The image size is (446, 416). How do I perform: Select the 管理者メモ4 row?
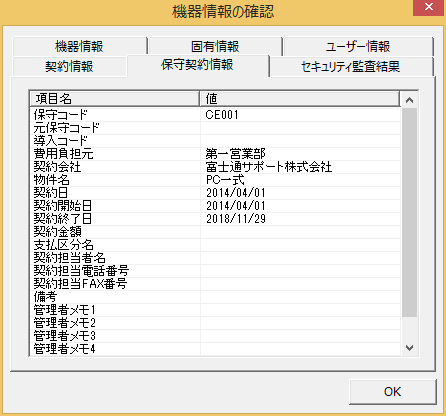215,349
